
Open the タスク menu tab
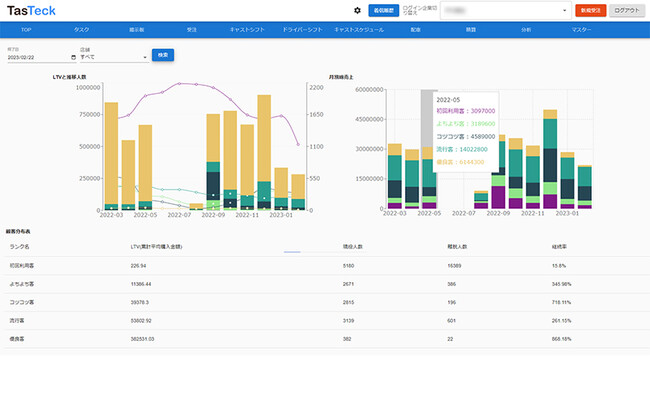(x=81, y=32)
